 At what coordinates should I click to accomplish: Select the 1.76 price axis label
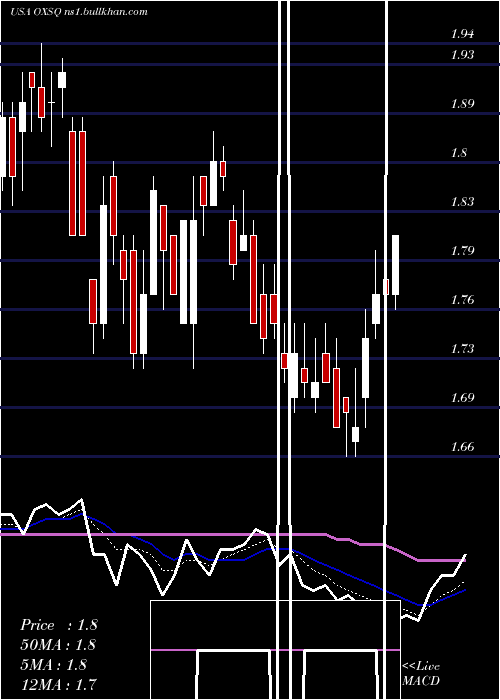click(462, 300)
